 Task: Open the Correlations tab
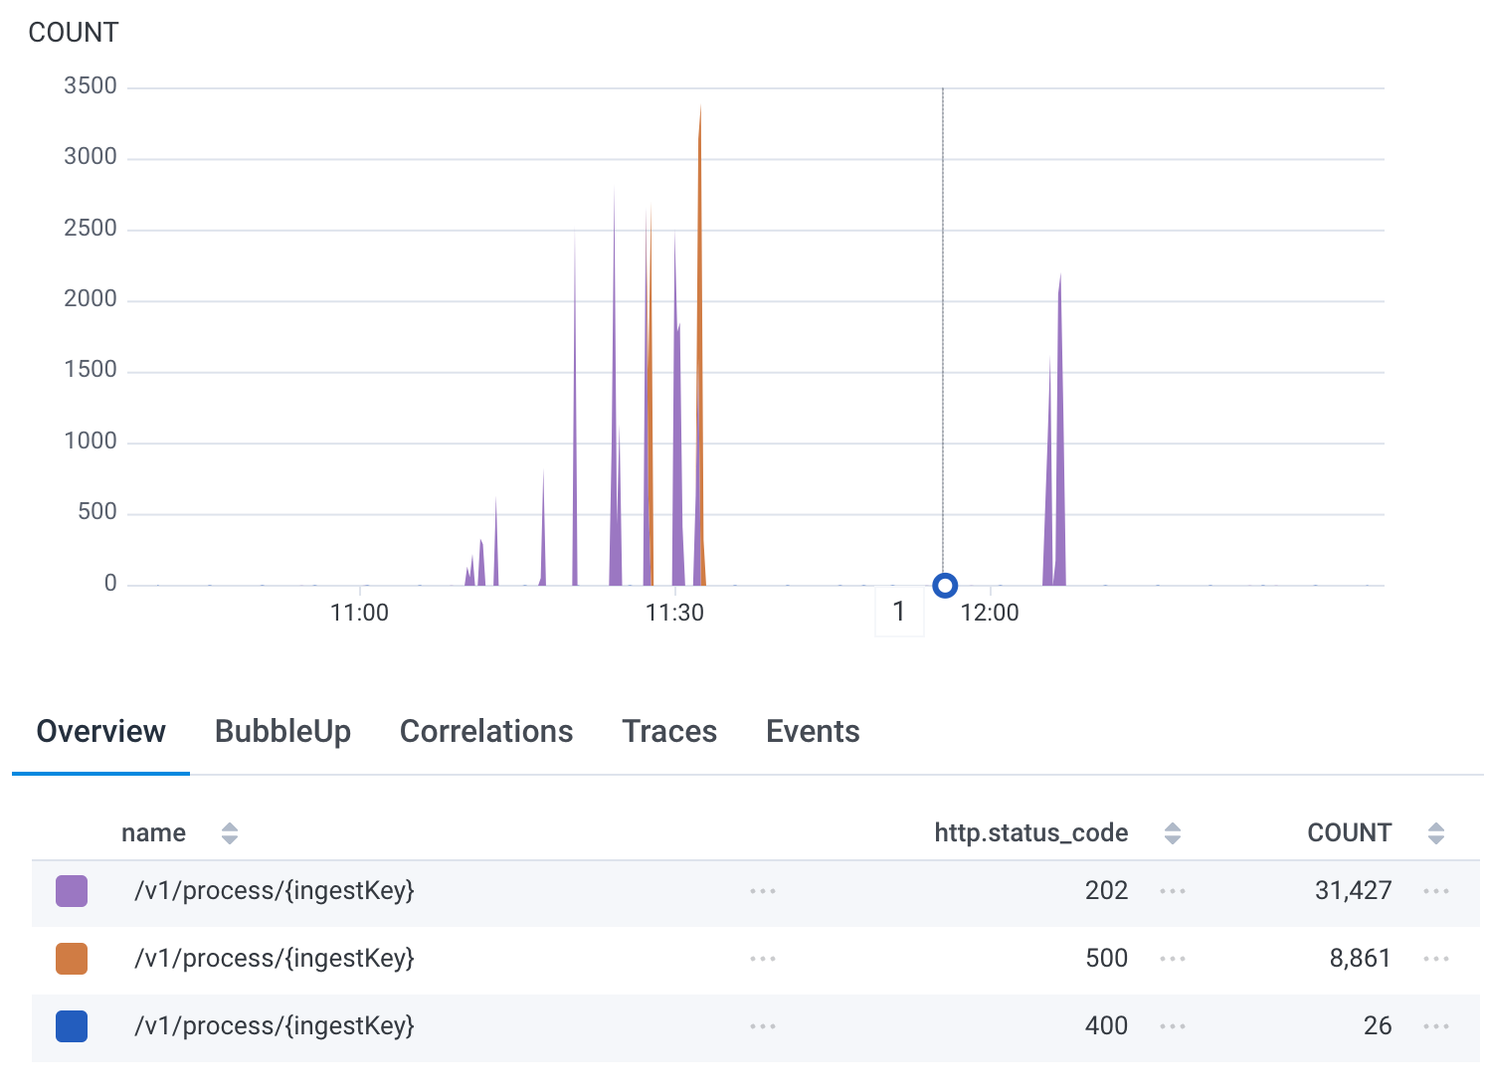(x=486, y=731)
